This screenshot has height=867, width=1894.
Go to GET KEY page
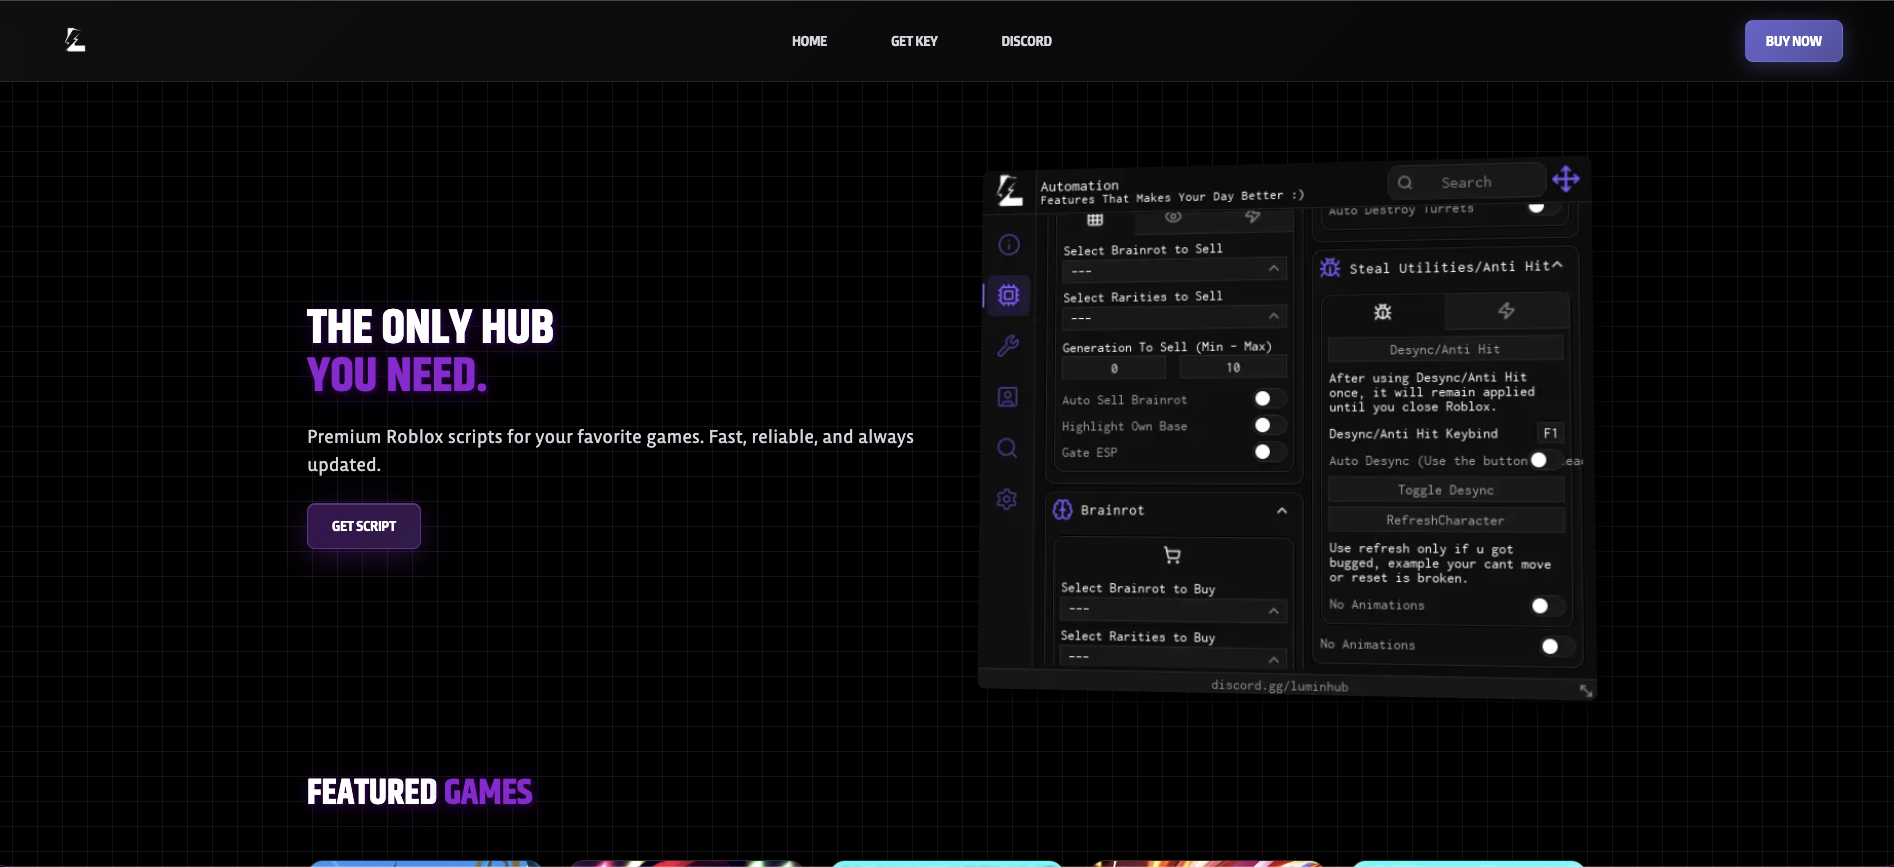click(914, 41)
